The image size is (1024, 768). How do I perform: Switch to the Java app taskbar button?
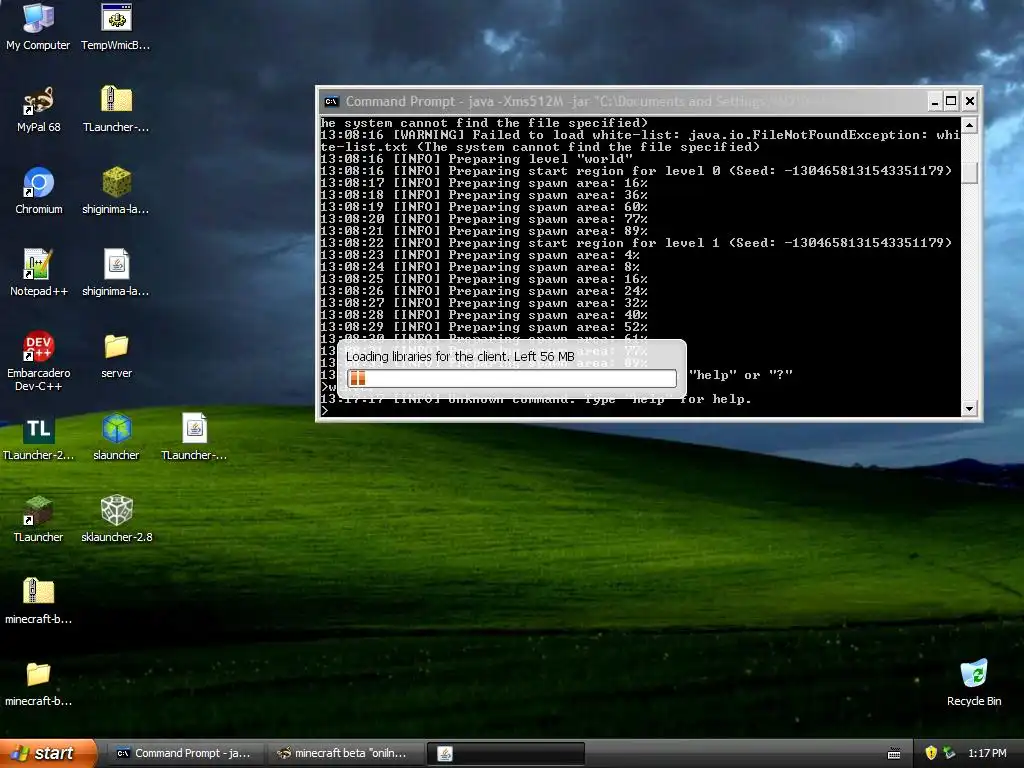[506, 753]
